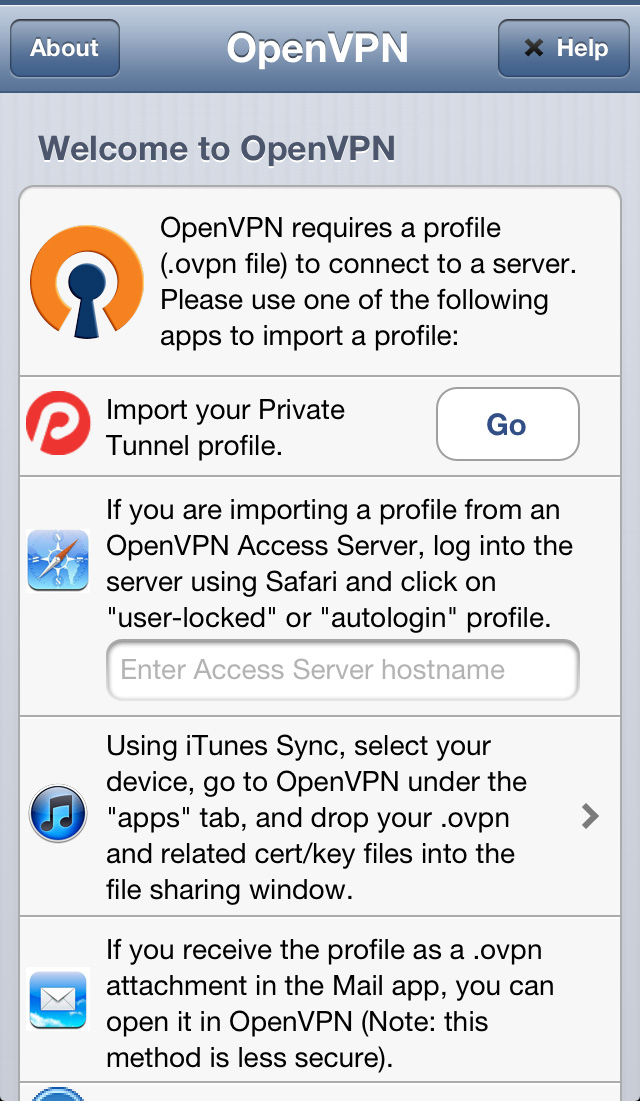Viewport: 640px width, 1101px height.
Task: Click the partially visible blue icon at bottom
Action: (x=58, y=1092)
